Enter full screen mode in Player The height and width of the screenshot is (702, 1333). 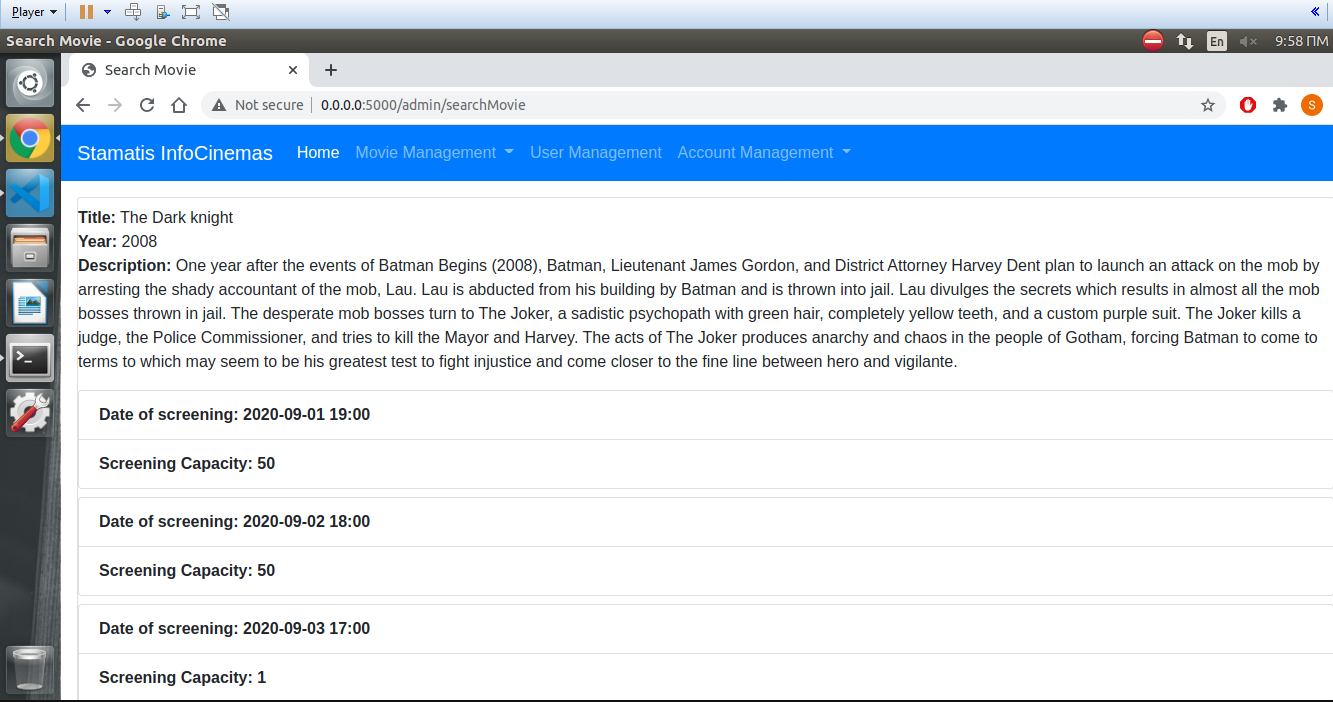191,12
